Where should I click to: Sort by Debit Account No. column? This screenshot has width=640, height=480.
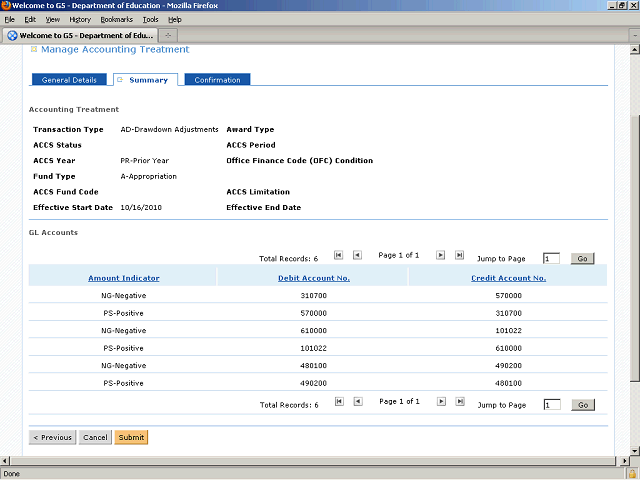click(x=313, y=278)
